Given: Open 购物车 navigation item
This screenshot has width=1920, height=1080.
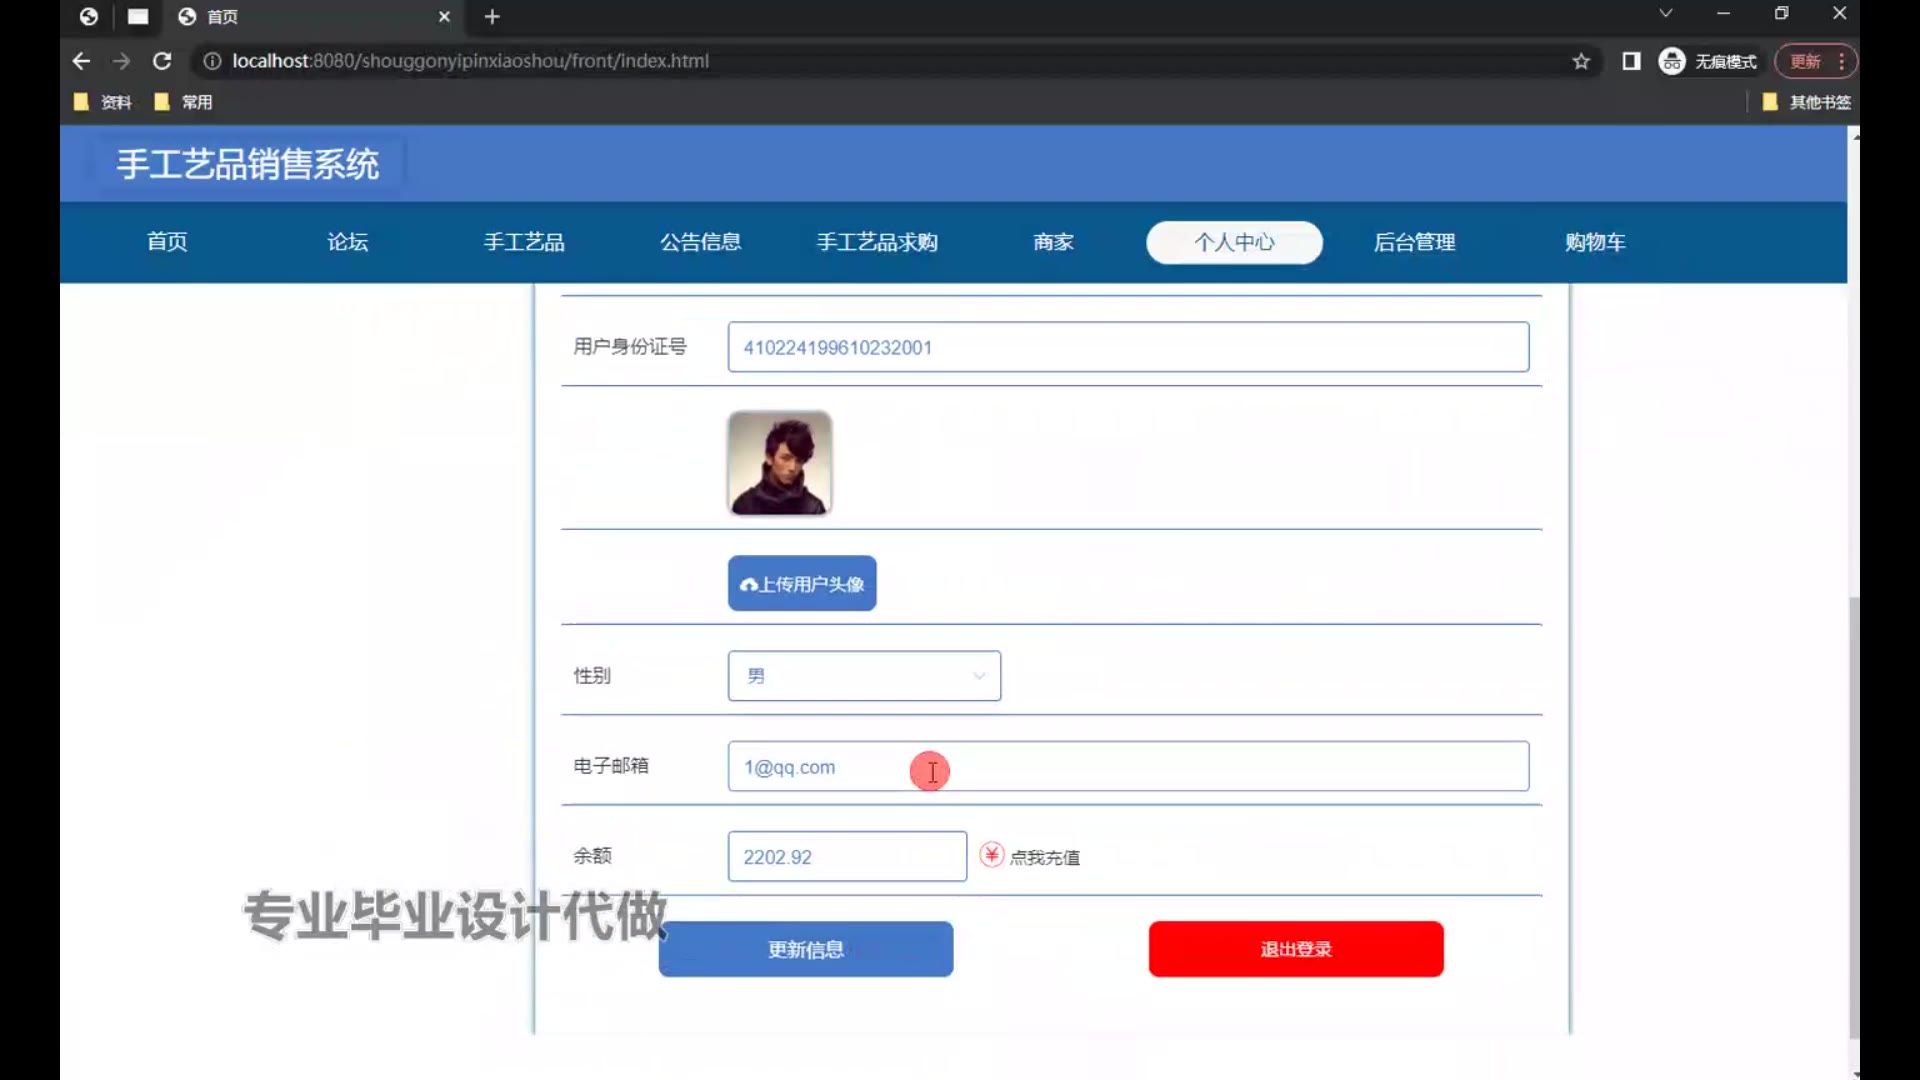Looking at the screenshot, I should (1595, 242).
